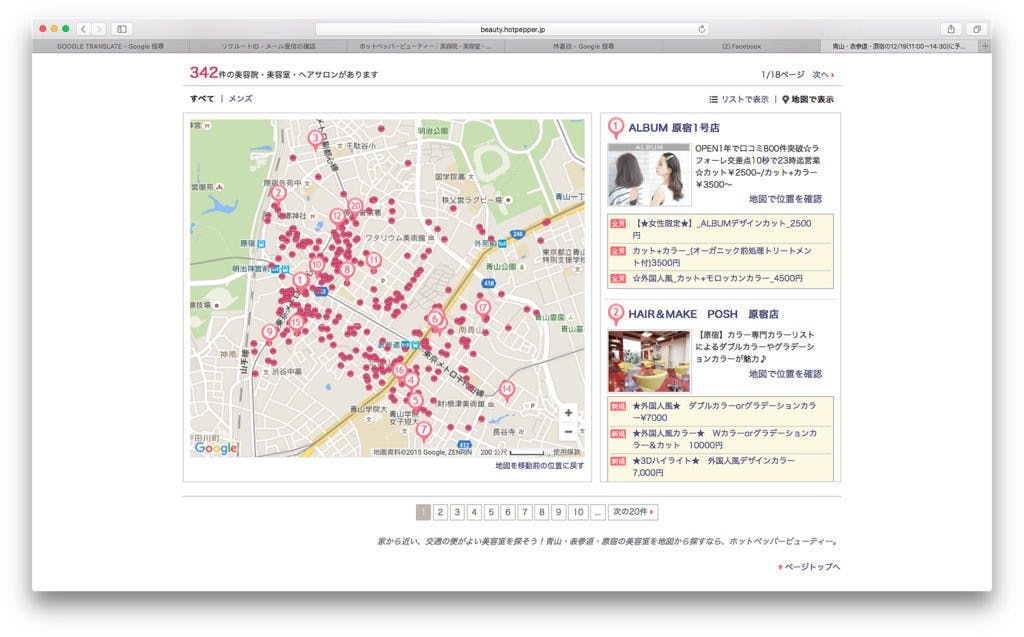Go to pagination page 9
This screenshot has width=1024, height=637.
pyautogui.click(x=558, y=512)
